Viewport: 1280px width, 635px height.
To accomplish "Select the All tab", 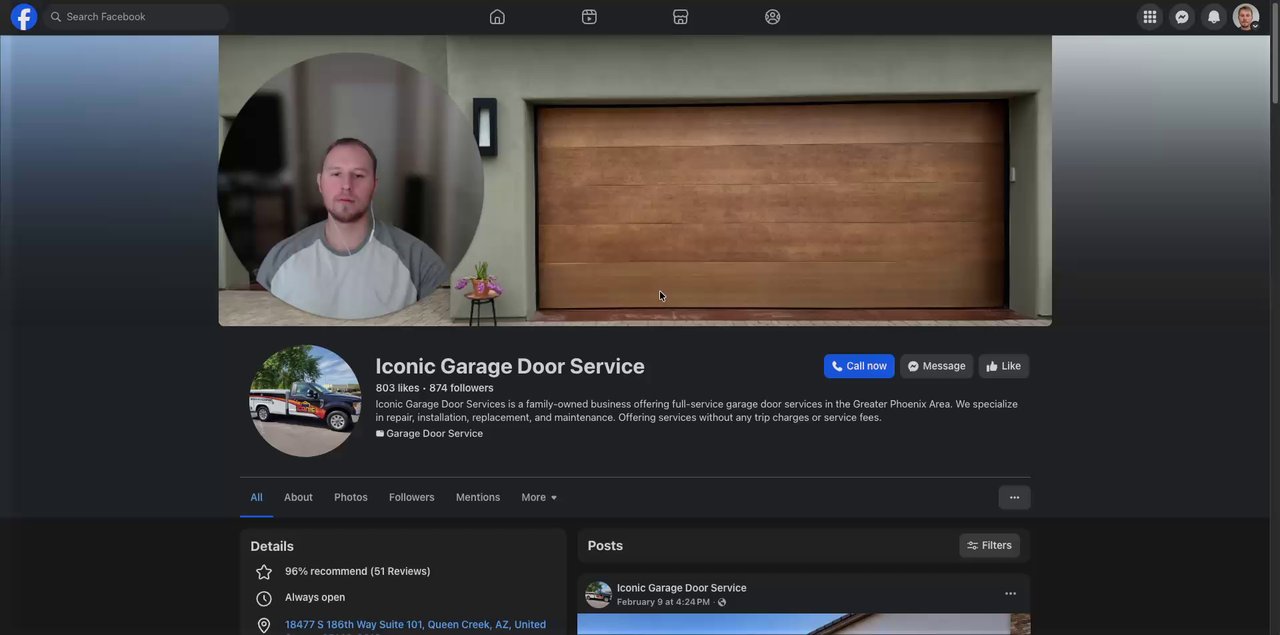I will (x=256, y=497).
